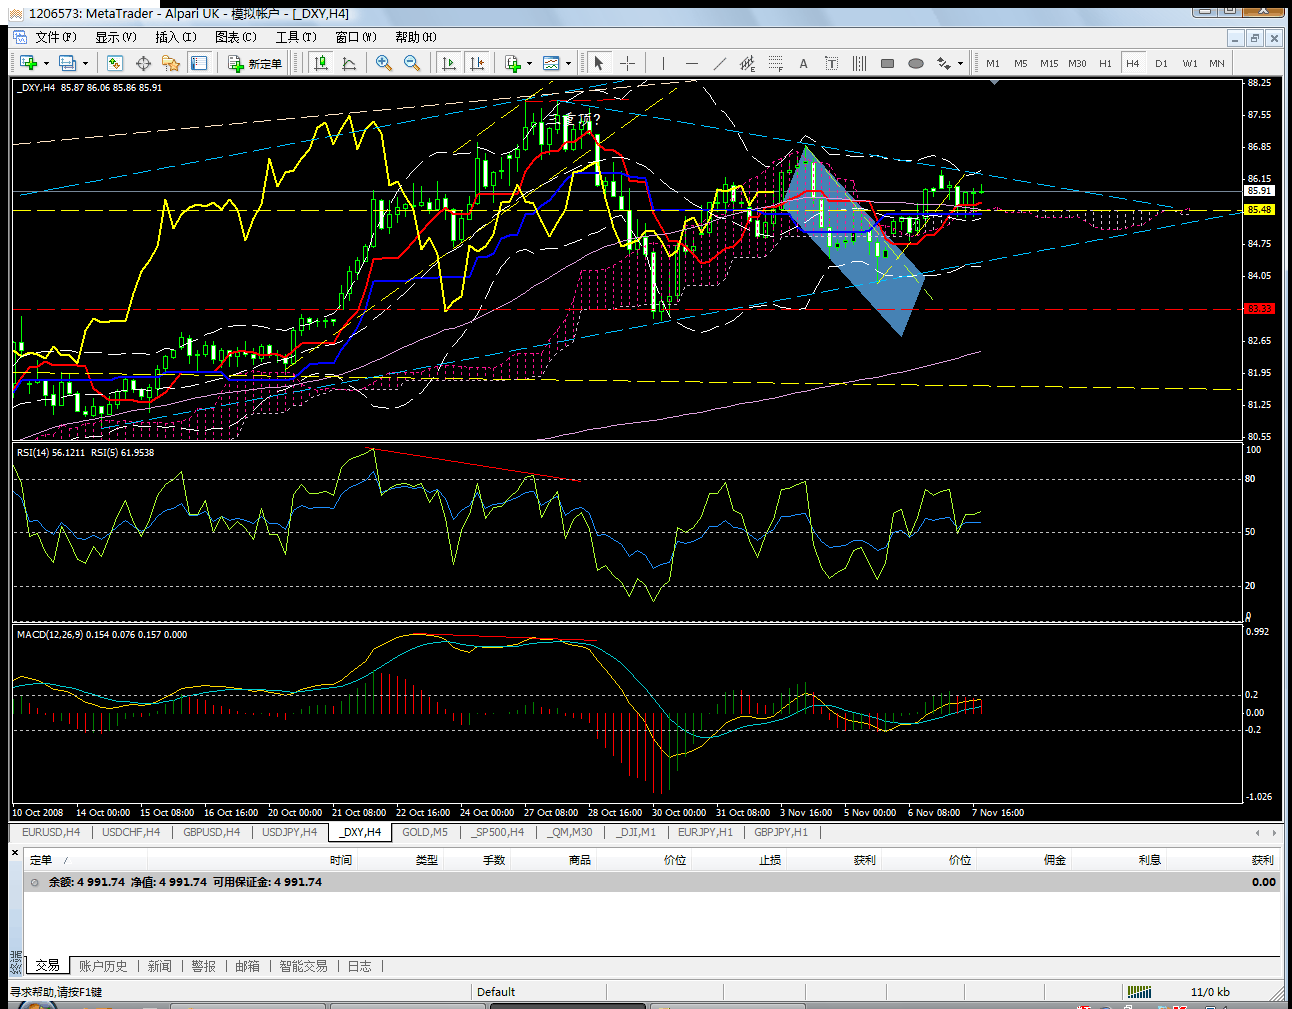
Task: Expand the new chart dropdown arrow
Action: [x=46, y=63]
